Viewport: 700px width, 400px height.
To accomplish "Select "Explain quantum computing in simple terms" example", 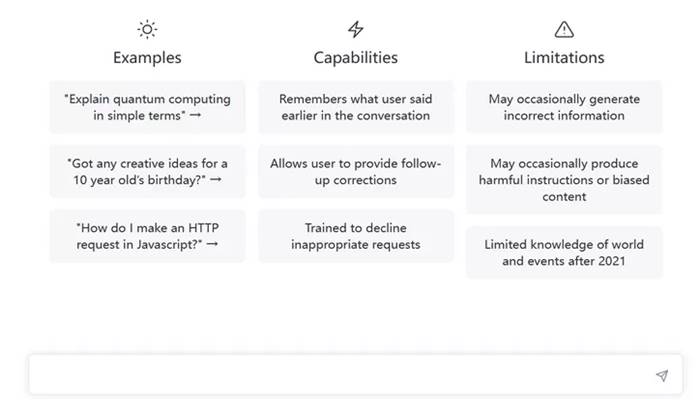I will pyautogui.click(x=147, y=107).
